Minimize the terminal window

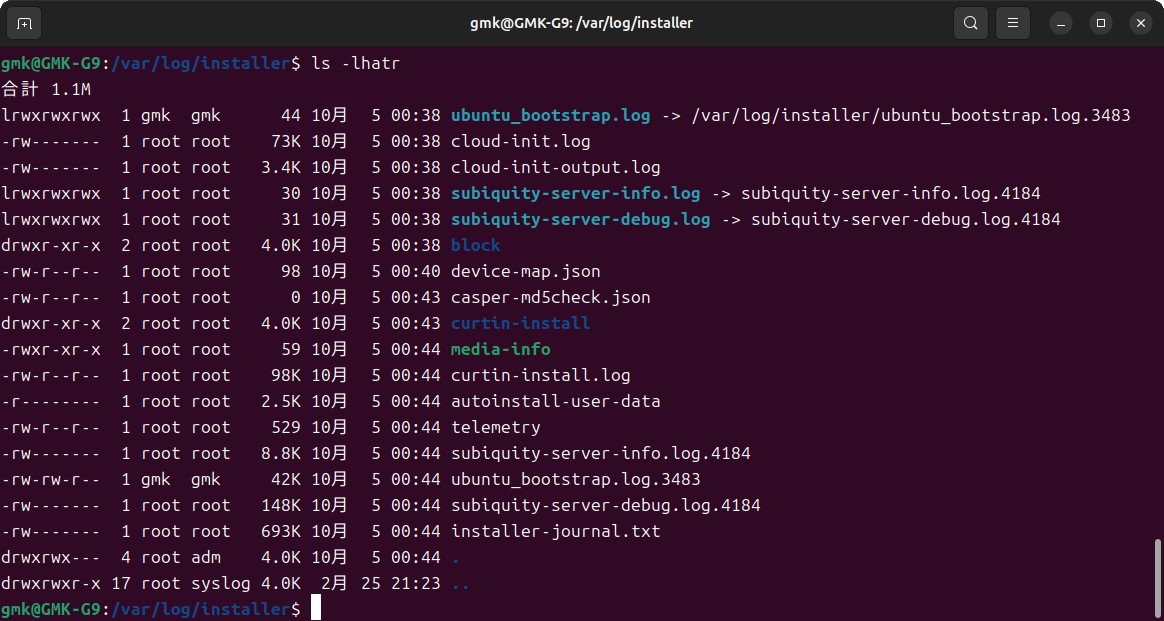click(1061, 23)
